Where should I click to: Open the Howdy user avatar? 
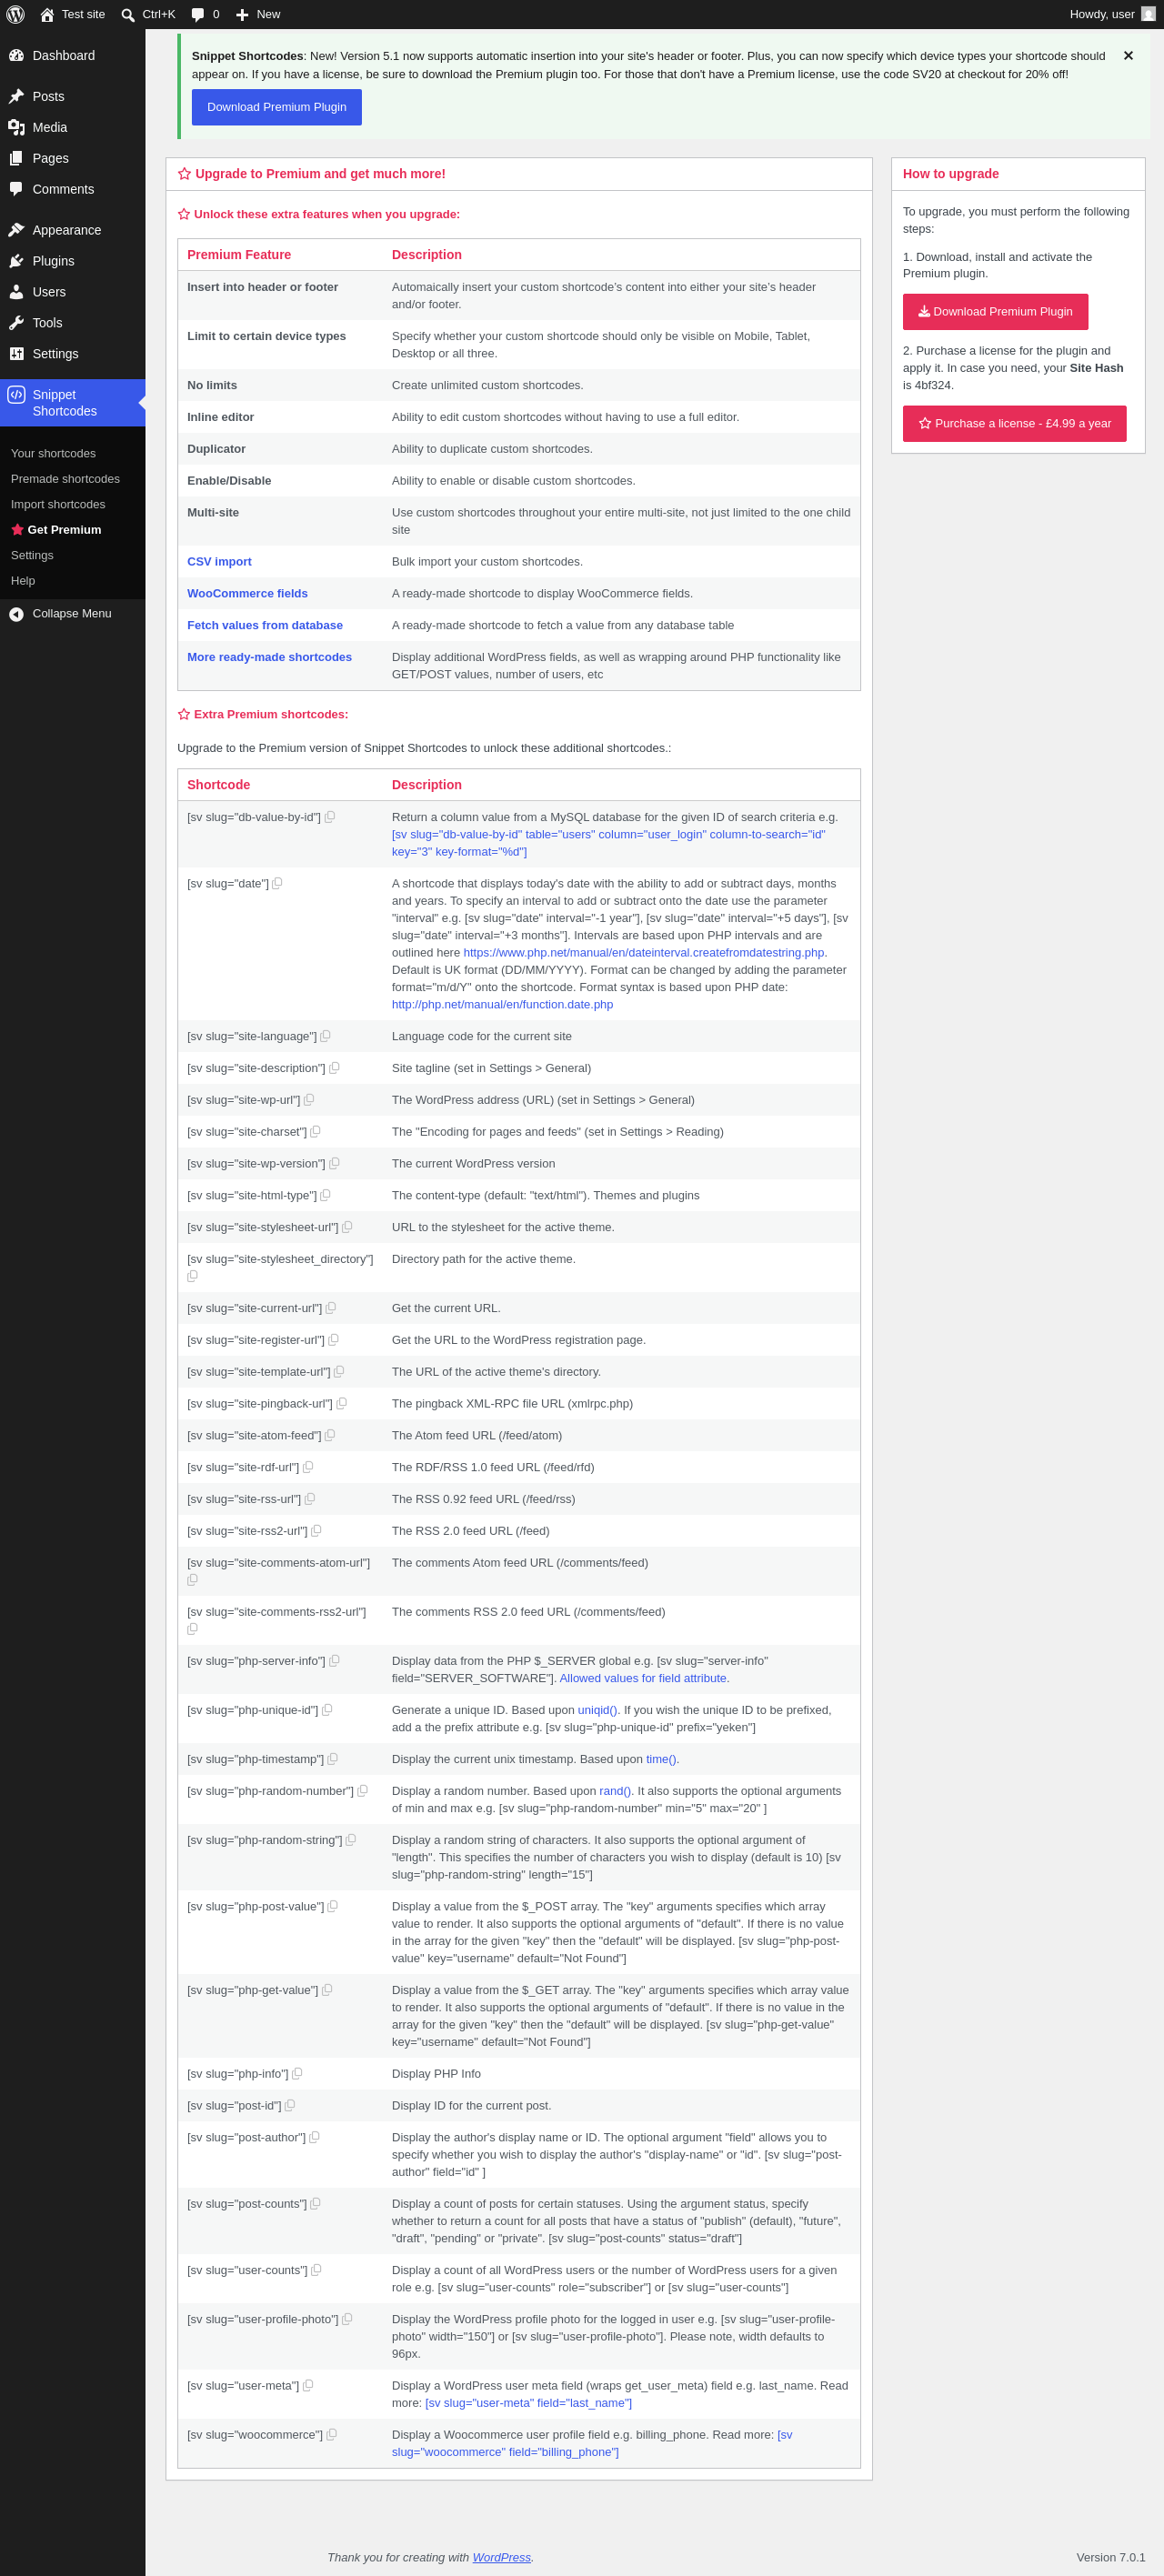[x=1148, y=14]
